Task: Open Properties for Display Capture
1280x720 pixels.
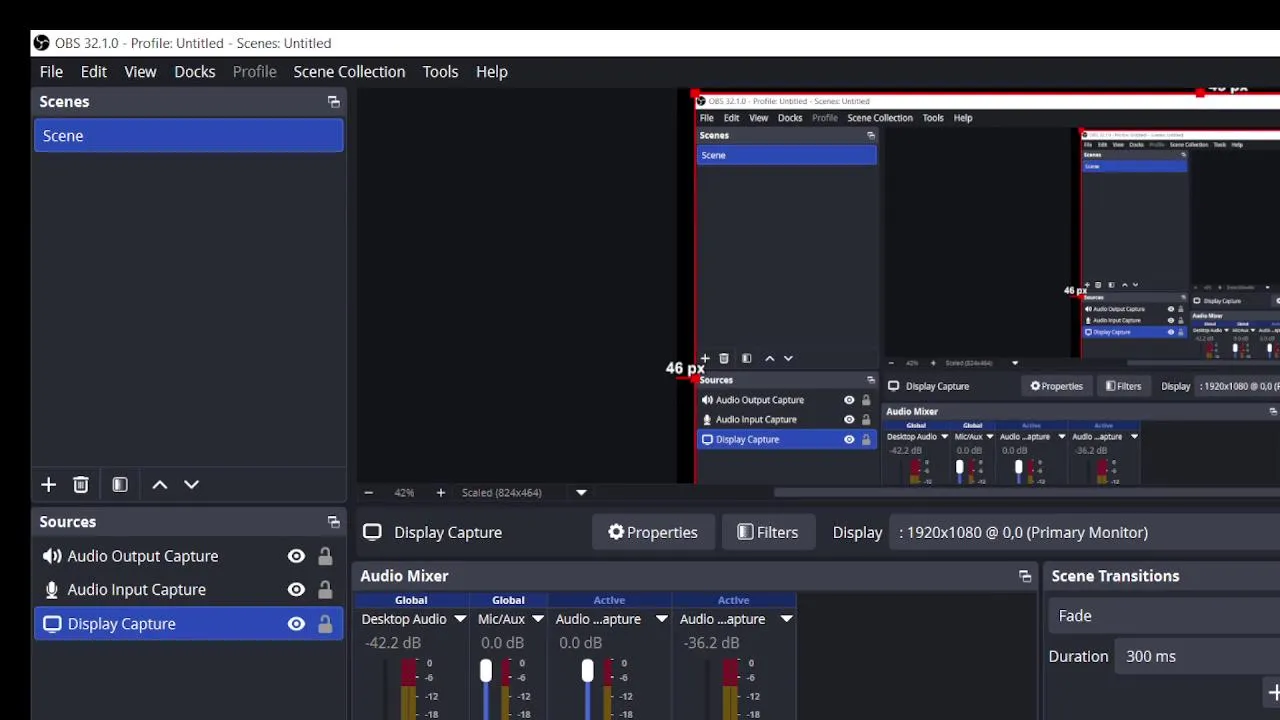Action: tap(653, 532)
